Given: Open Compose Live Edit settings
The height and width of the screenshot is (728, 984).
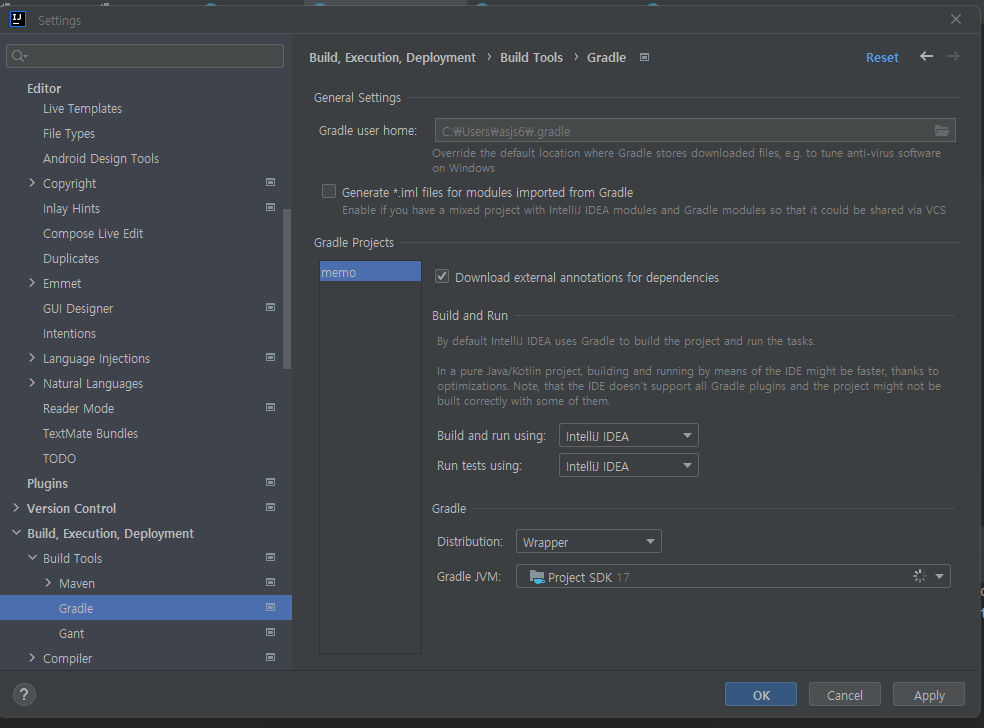Looking at the screenshot, I should [x=93, y=233].
